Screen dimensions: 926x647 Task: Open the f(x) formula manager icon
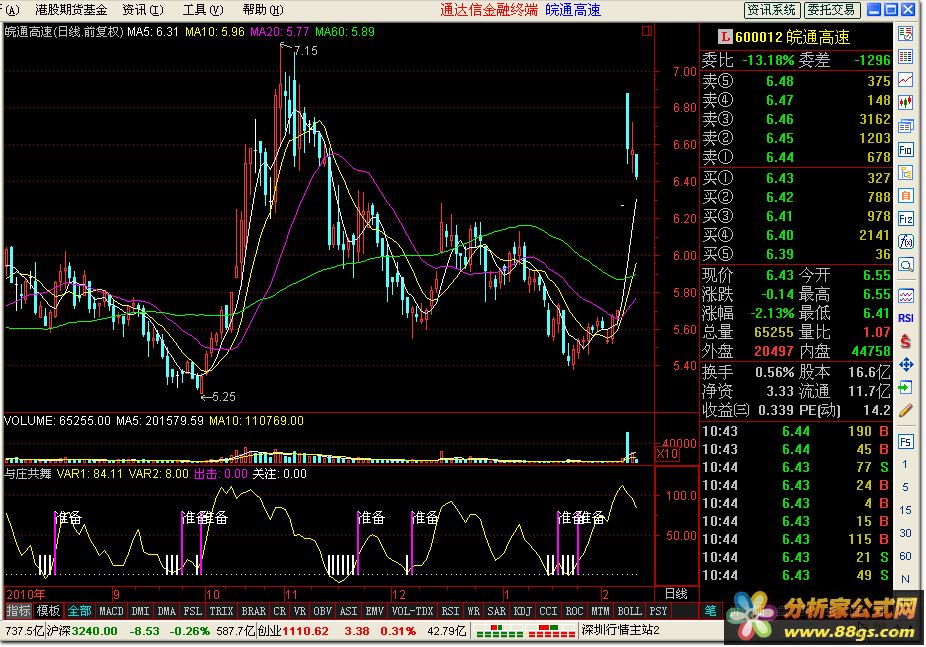coord(905,242)
